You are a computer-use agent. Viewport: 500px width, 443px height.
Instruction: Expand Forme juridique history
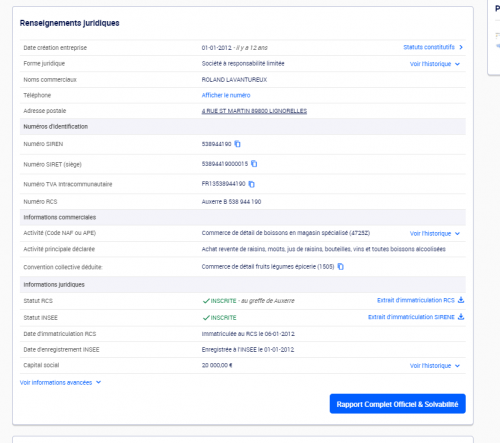(x=435, y=64)
